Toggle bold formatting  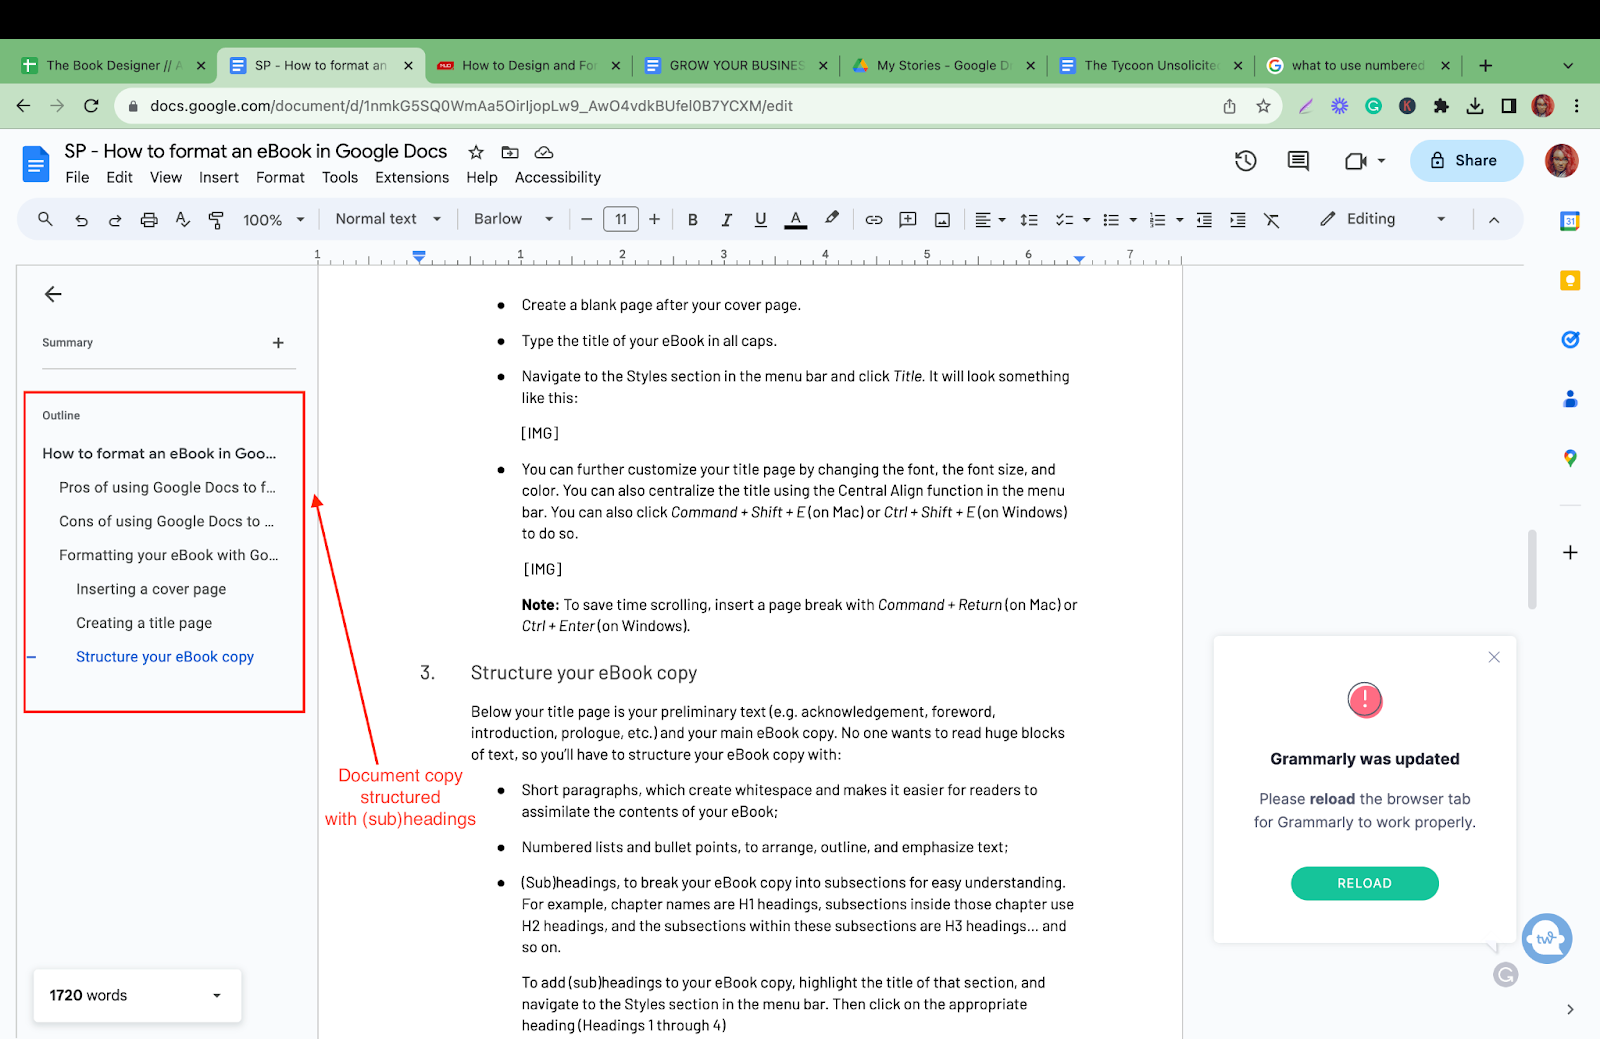(693, 219)
